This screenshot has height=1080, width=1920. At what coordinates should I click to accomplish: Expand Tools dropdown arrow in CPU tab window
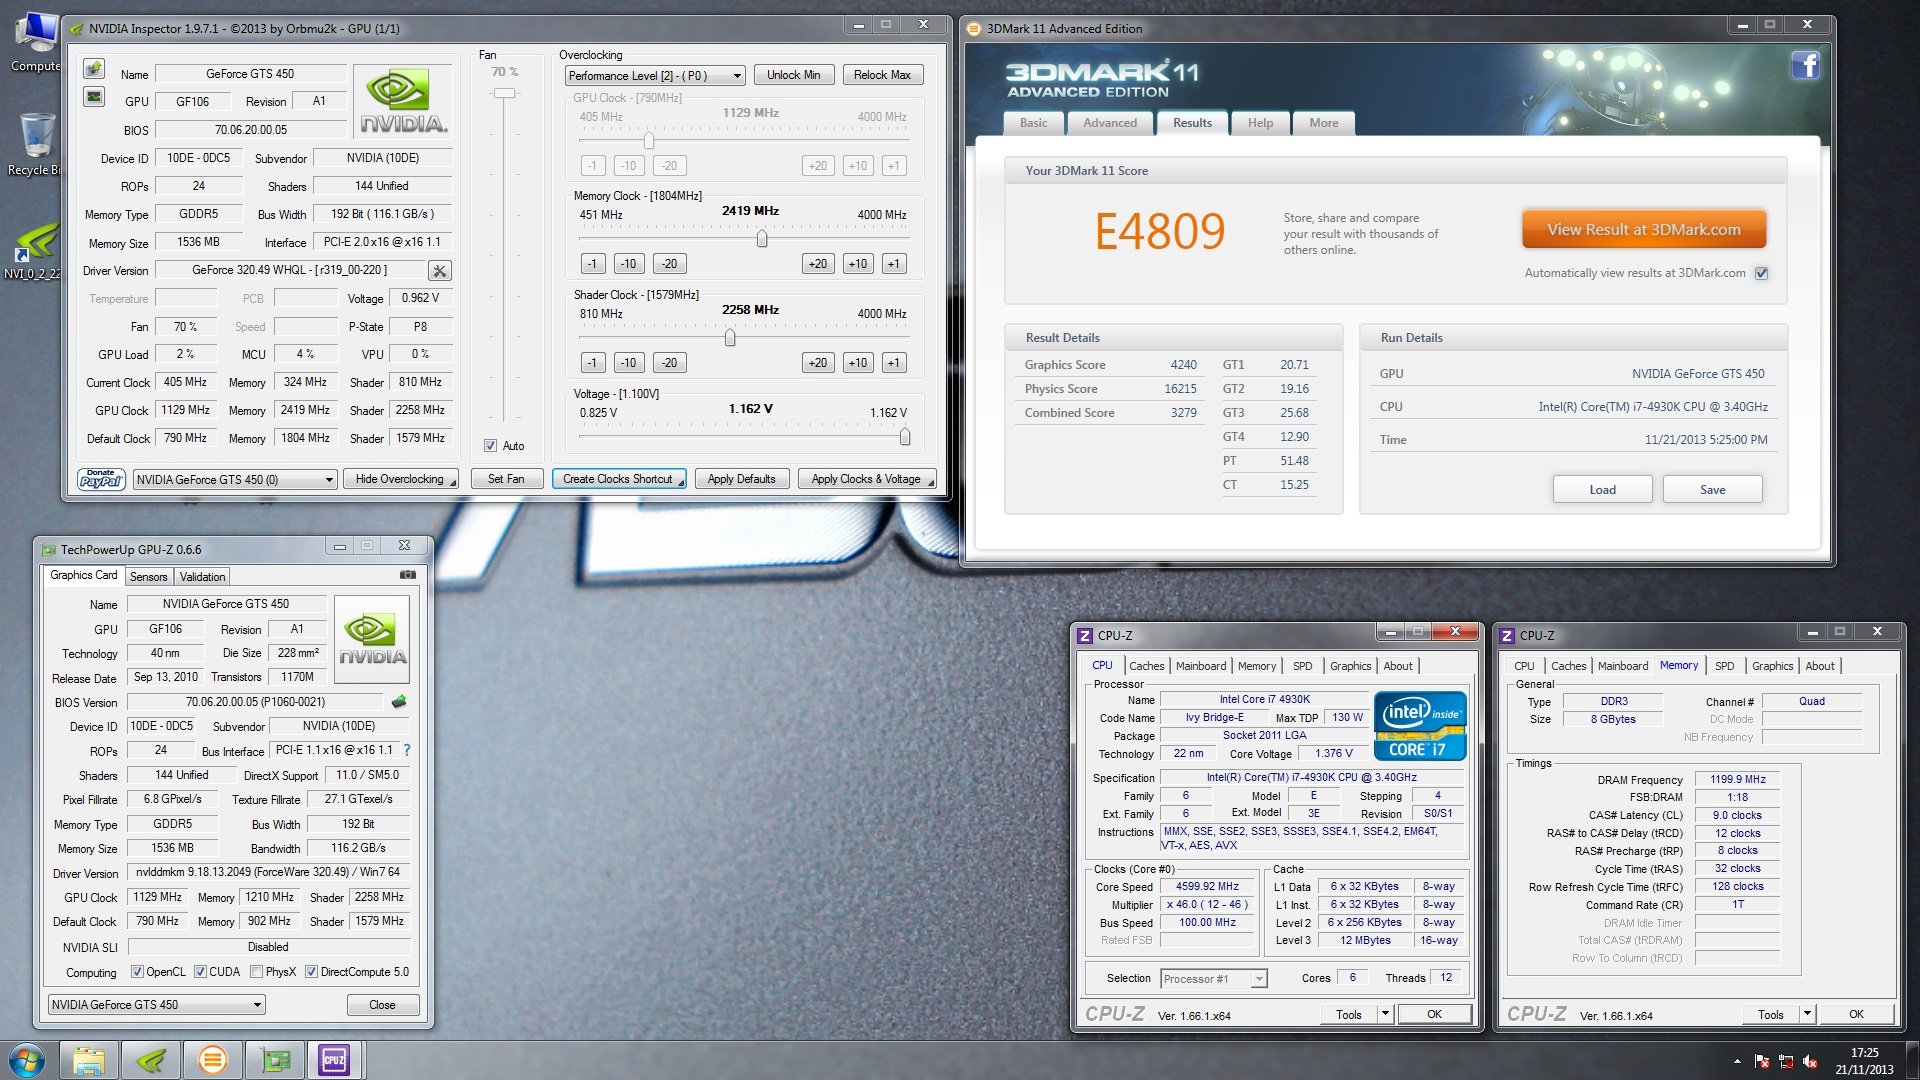click(1385, 1014)
